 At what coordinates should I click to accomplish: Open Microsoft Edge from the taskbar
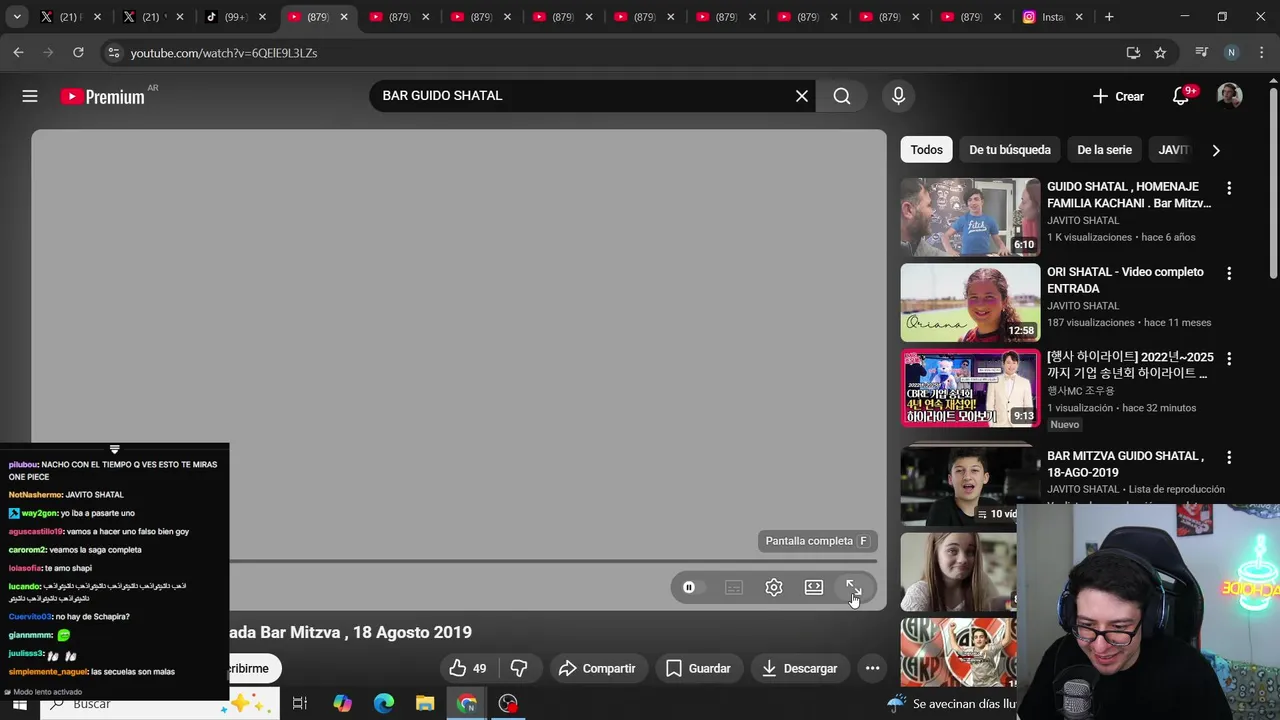pyautogui.click(x=384, y=704)
